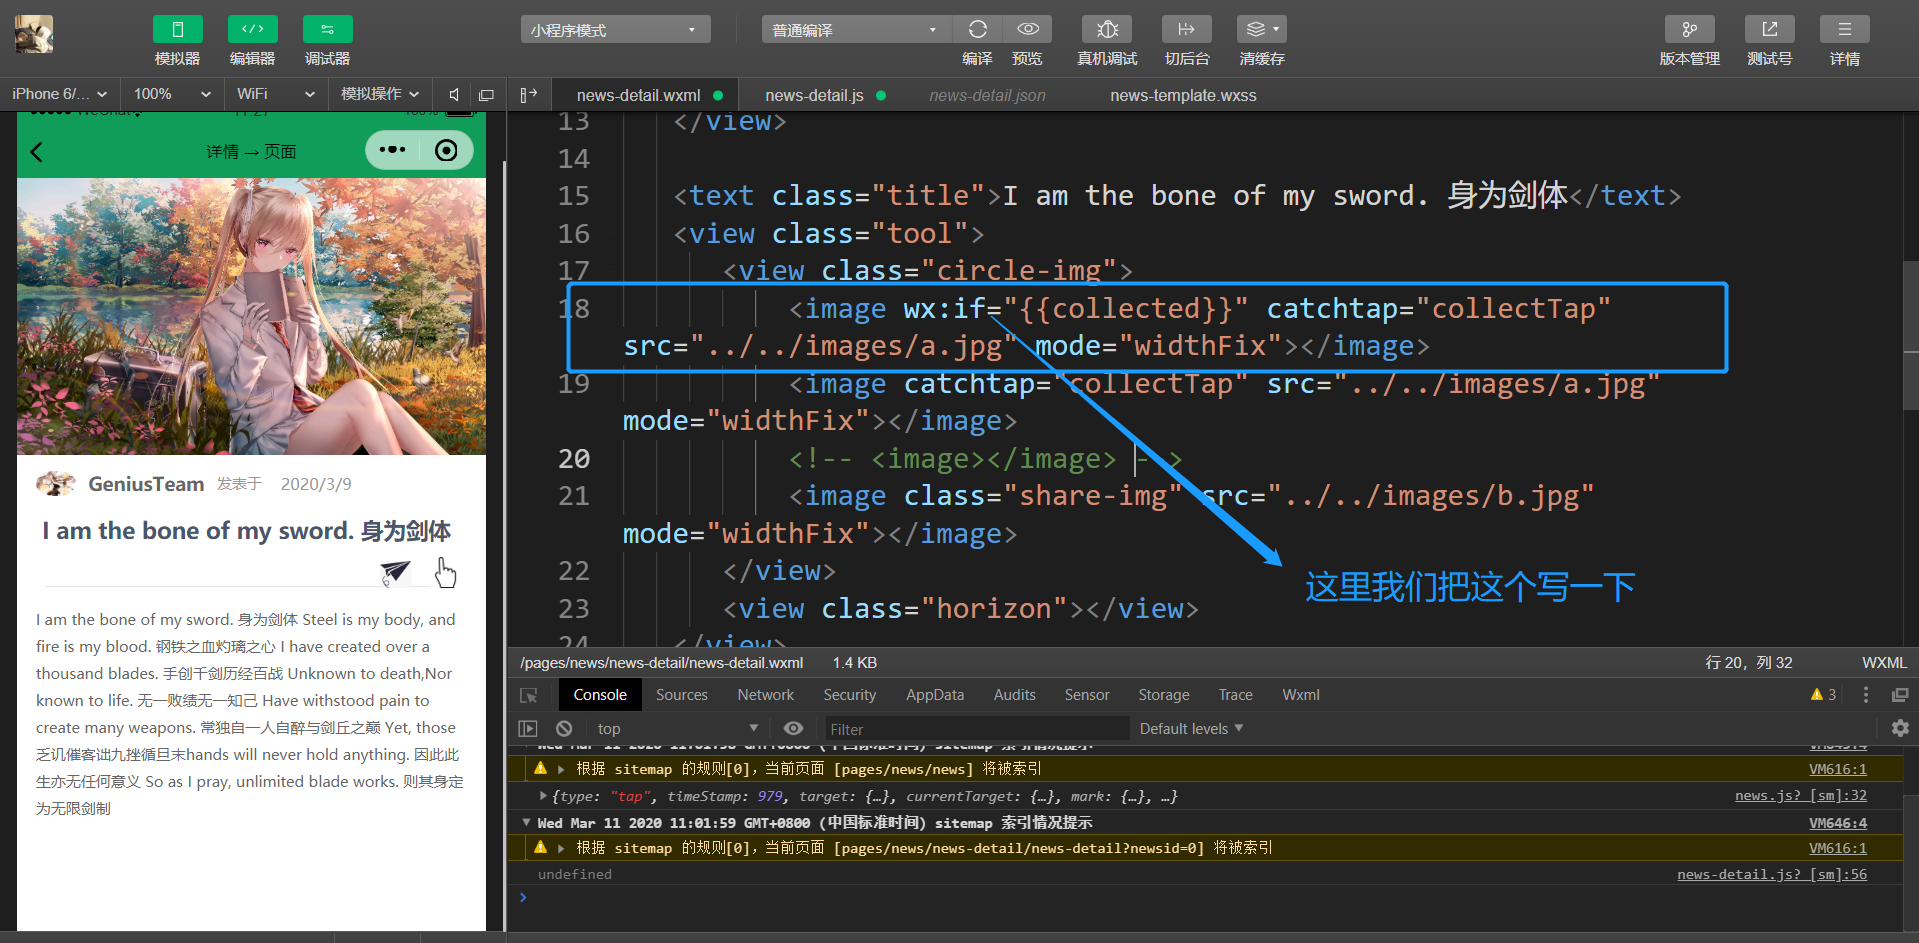The image size is (1919, 943).
Task: Click the WXML language indicator
Action: click(x=1884, y=663)
